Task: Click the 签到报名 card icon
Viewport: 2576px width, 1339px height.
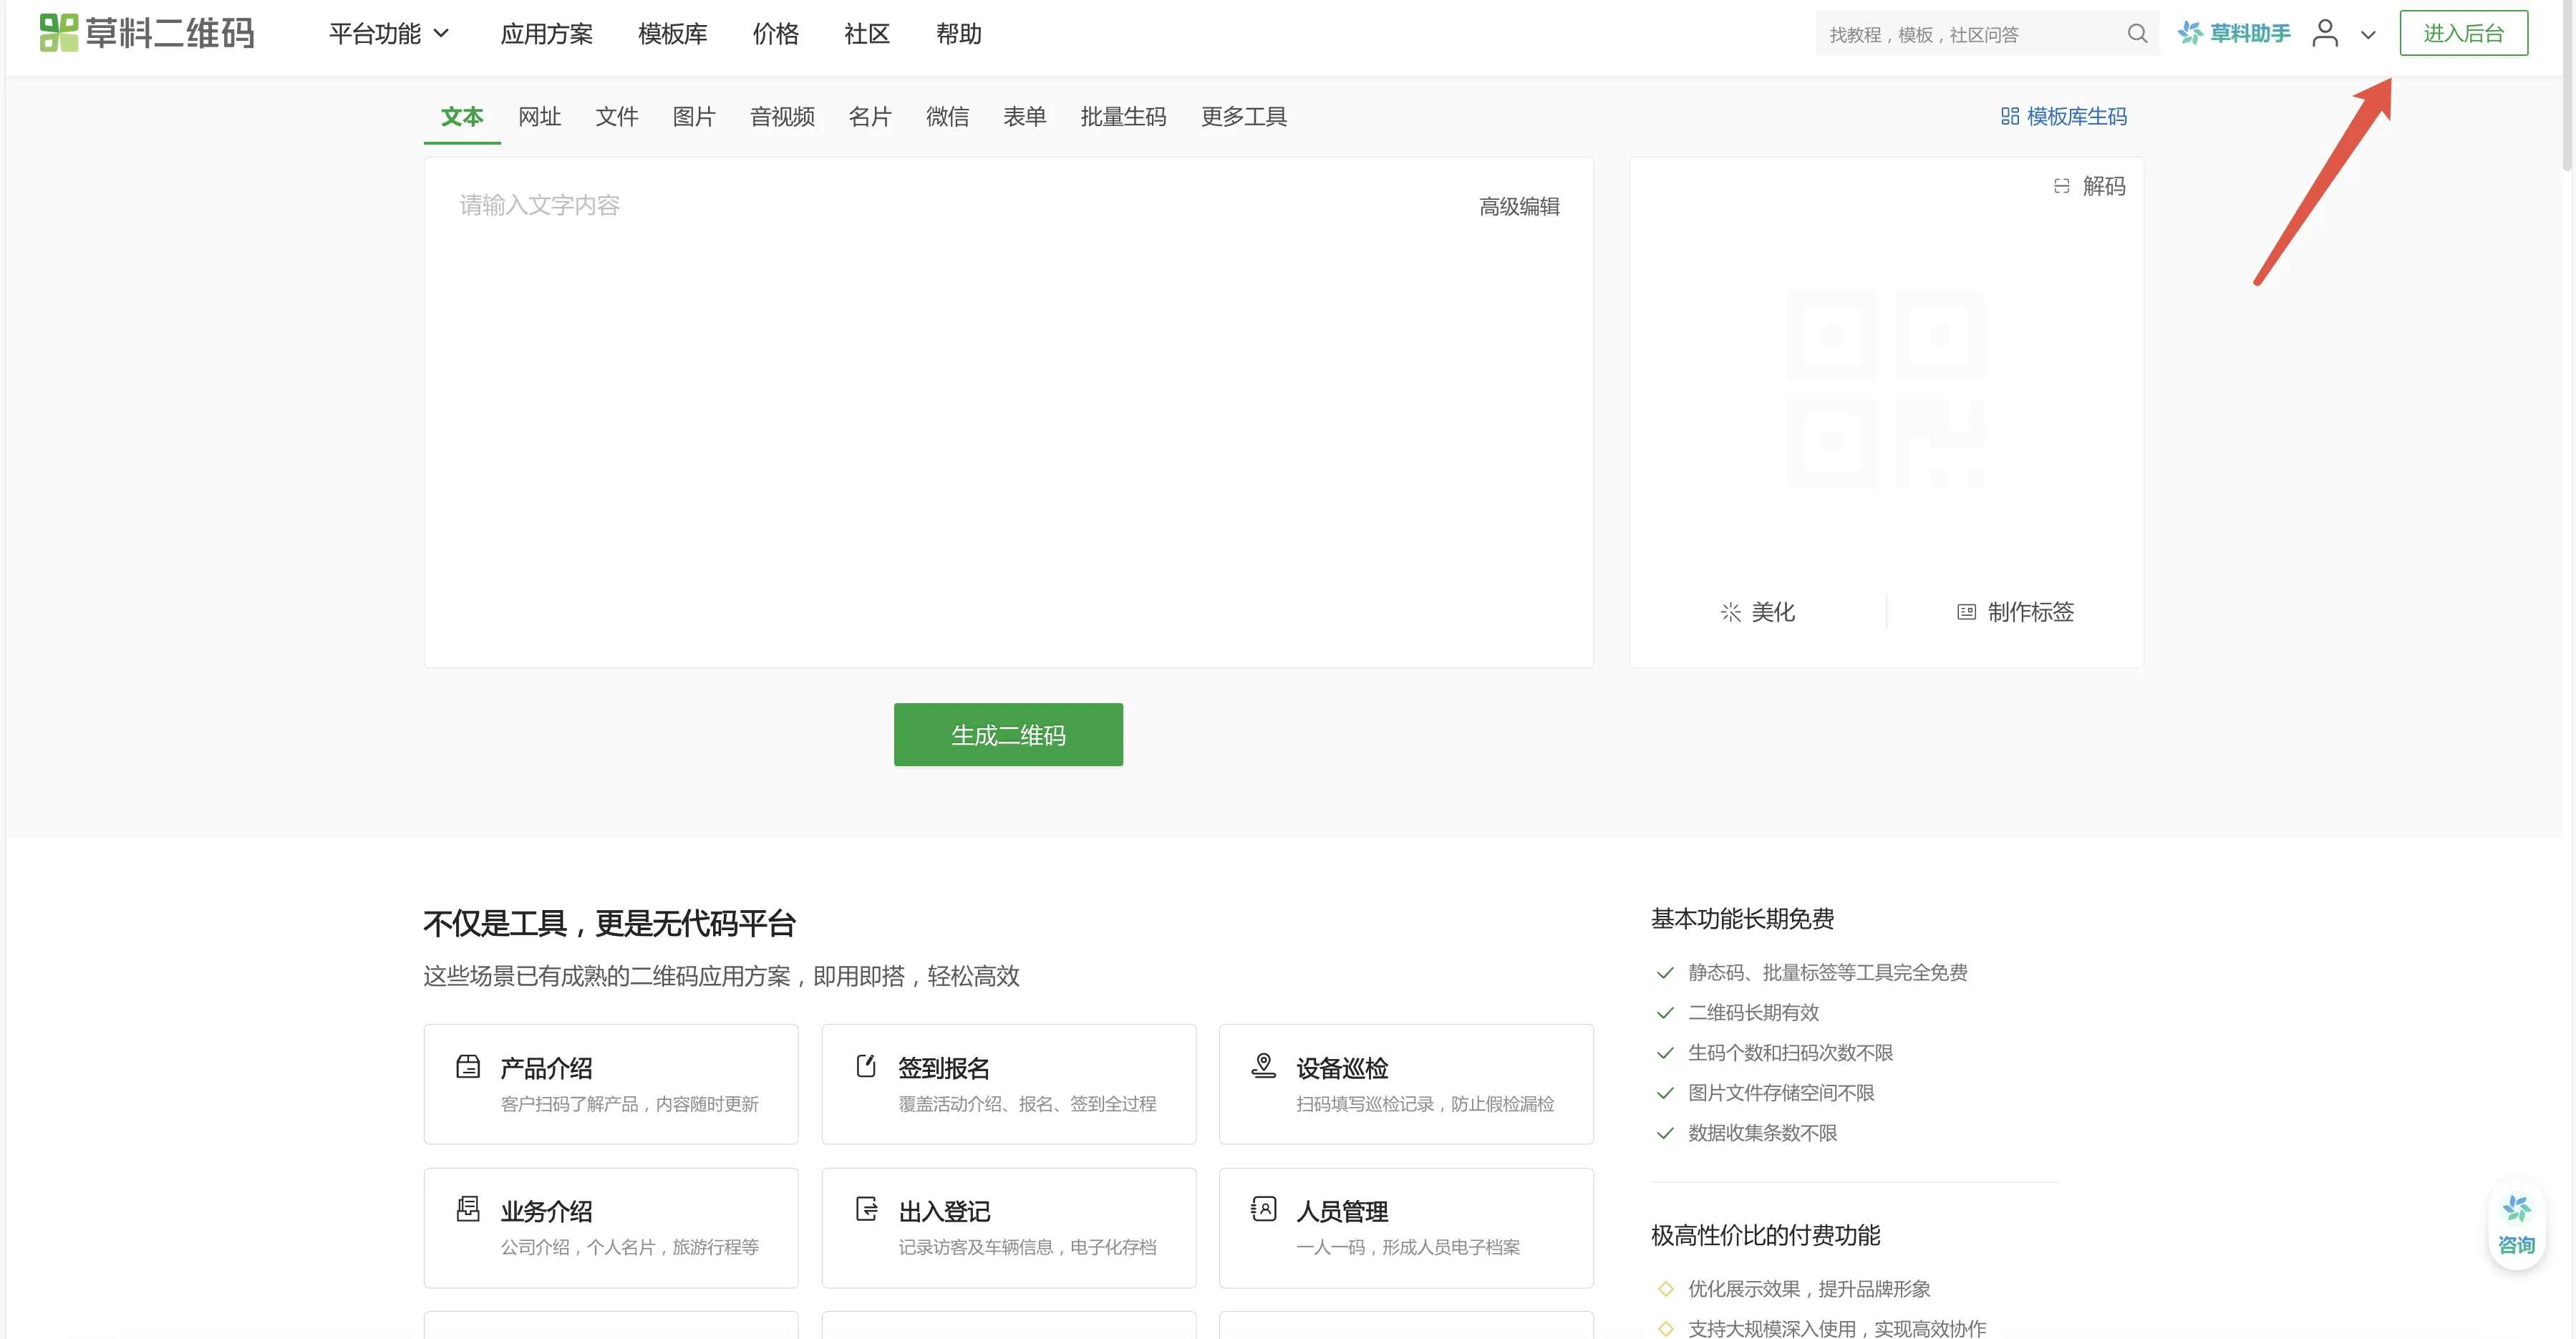Action: 866,1066
